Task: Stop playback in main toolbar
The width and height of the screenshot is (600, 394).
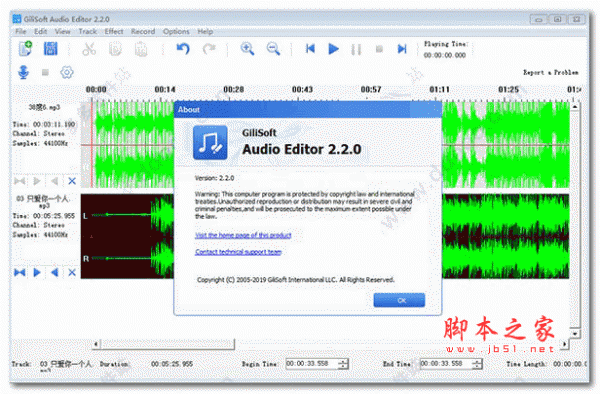Action: point(379,49)
